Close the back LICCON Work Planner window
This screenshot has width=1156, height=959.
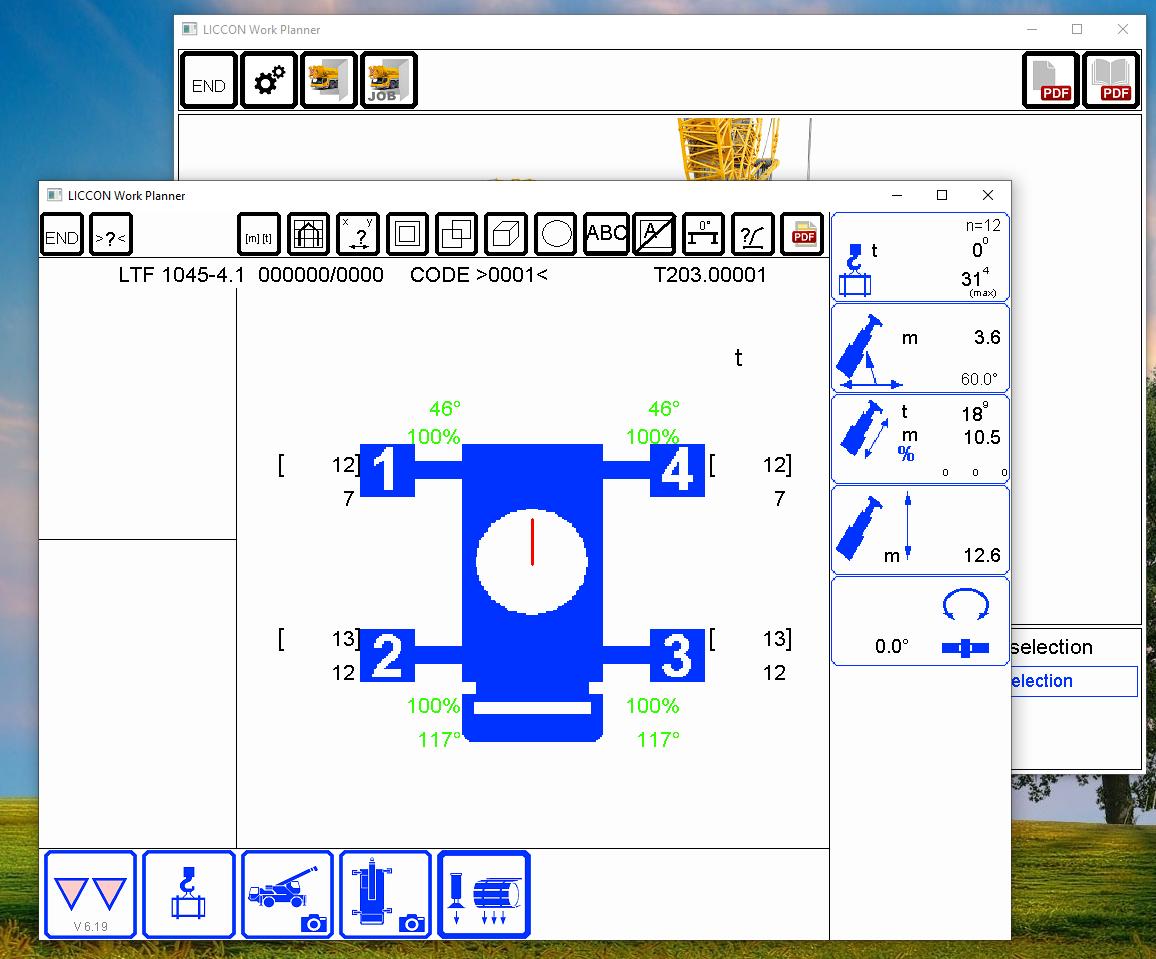[1123, 29]
